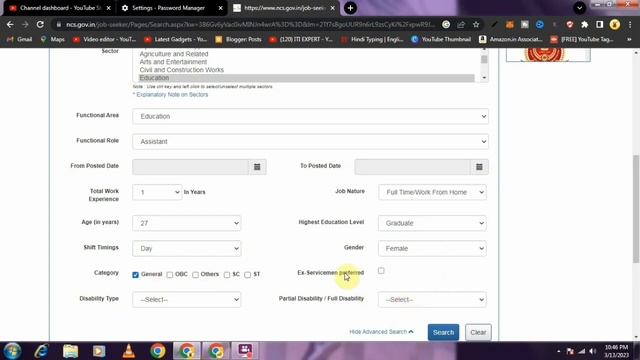
Task: Tick the Ex-Servicemen preferred checkbox
Action: tap(381, 271)
